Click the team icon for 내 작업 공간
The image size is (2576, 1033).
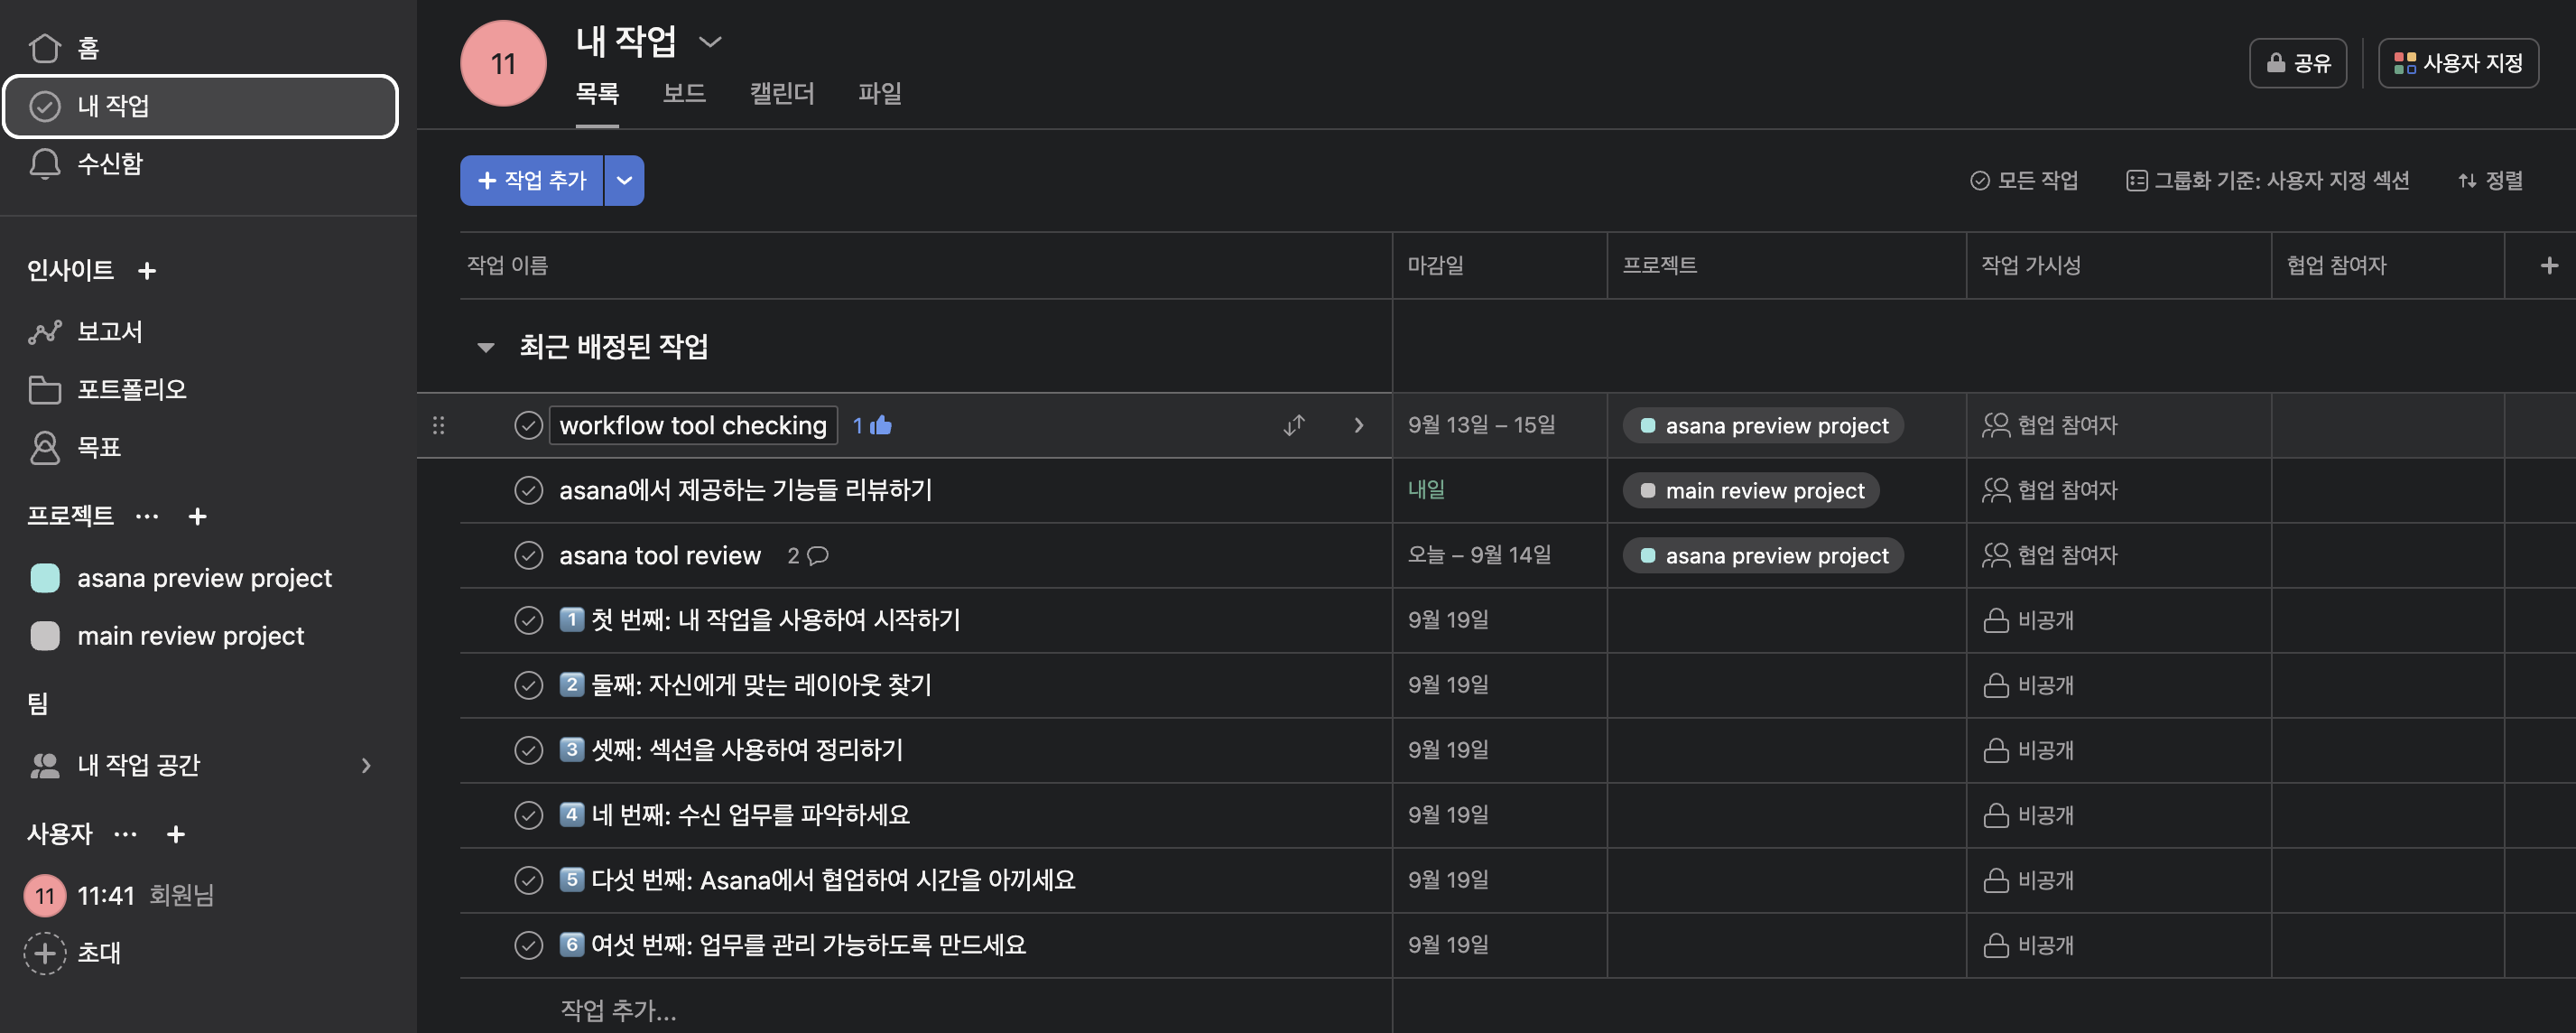coord(45,765)
